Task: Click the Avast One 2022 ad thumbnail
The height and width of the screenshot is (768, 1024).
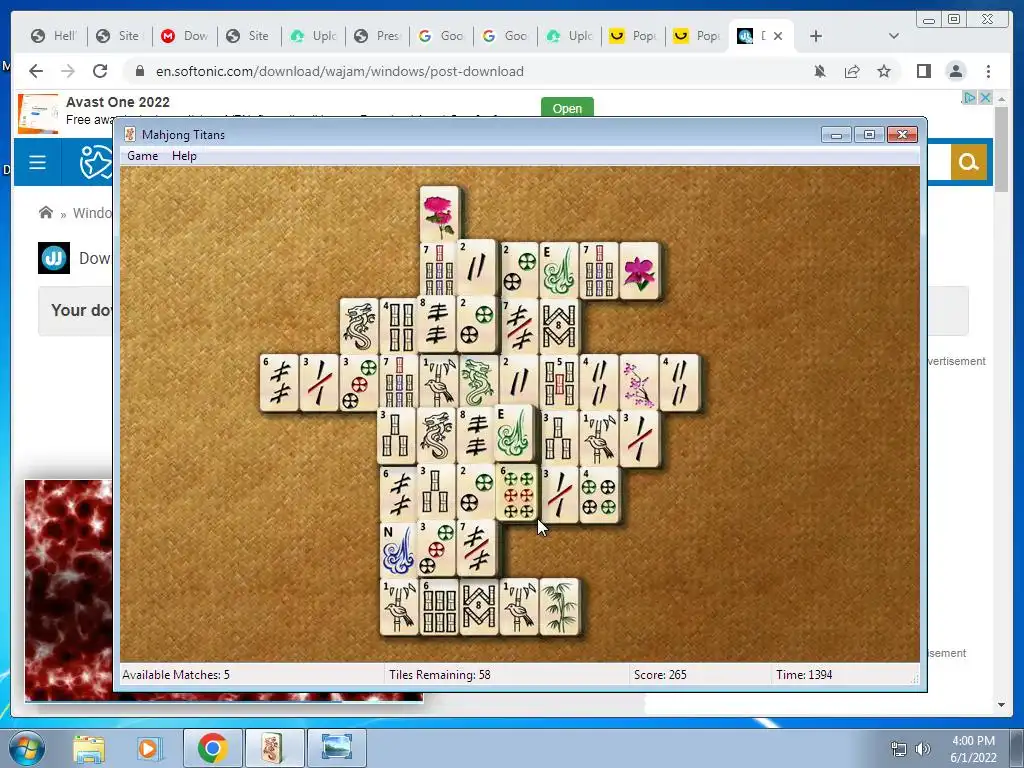Action: pos(38,114)
